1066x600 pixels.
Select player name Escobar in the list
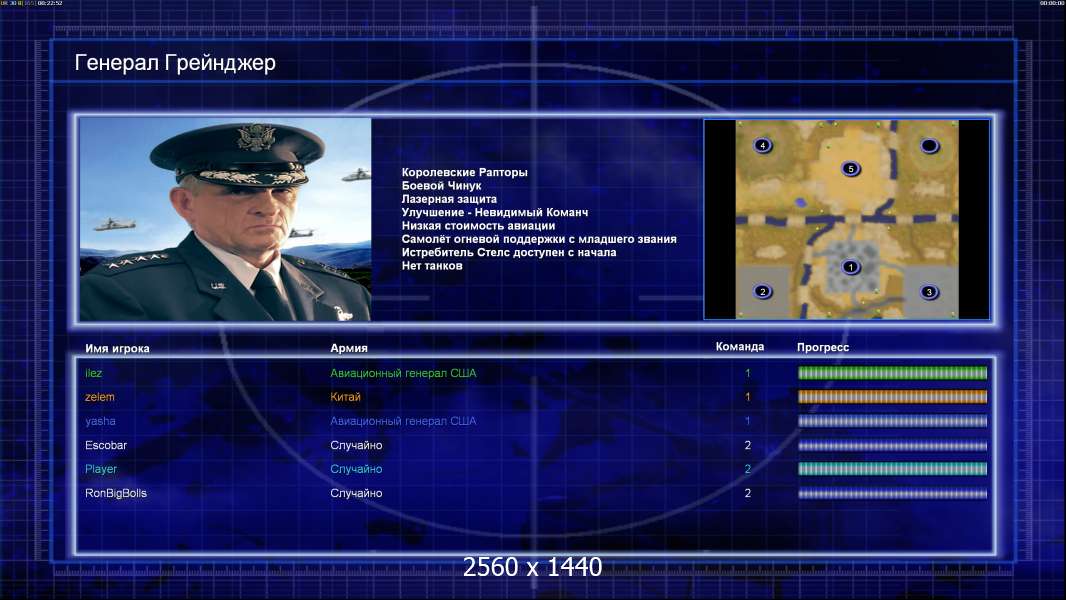tap(106, 445)
